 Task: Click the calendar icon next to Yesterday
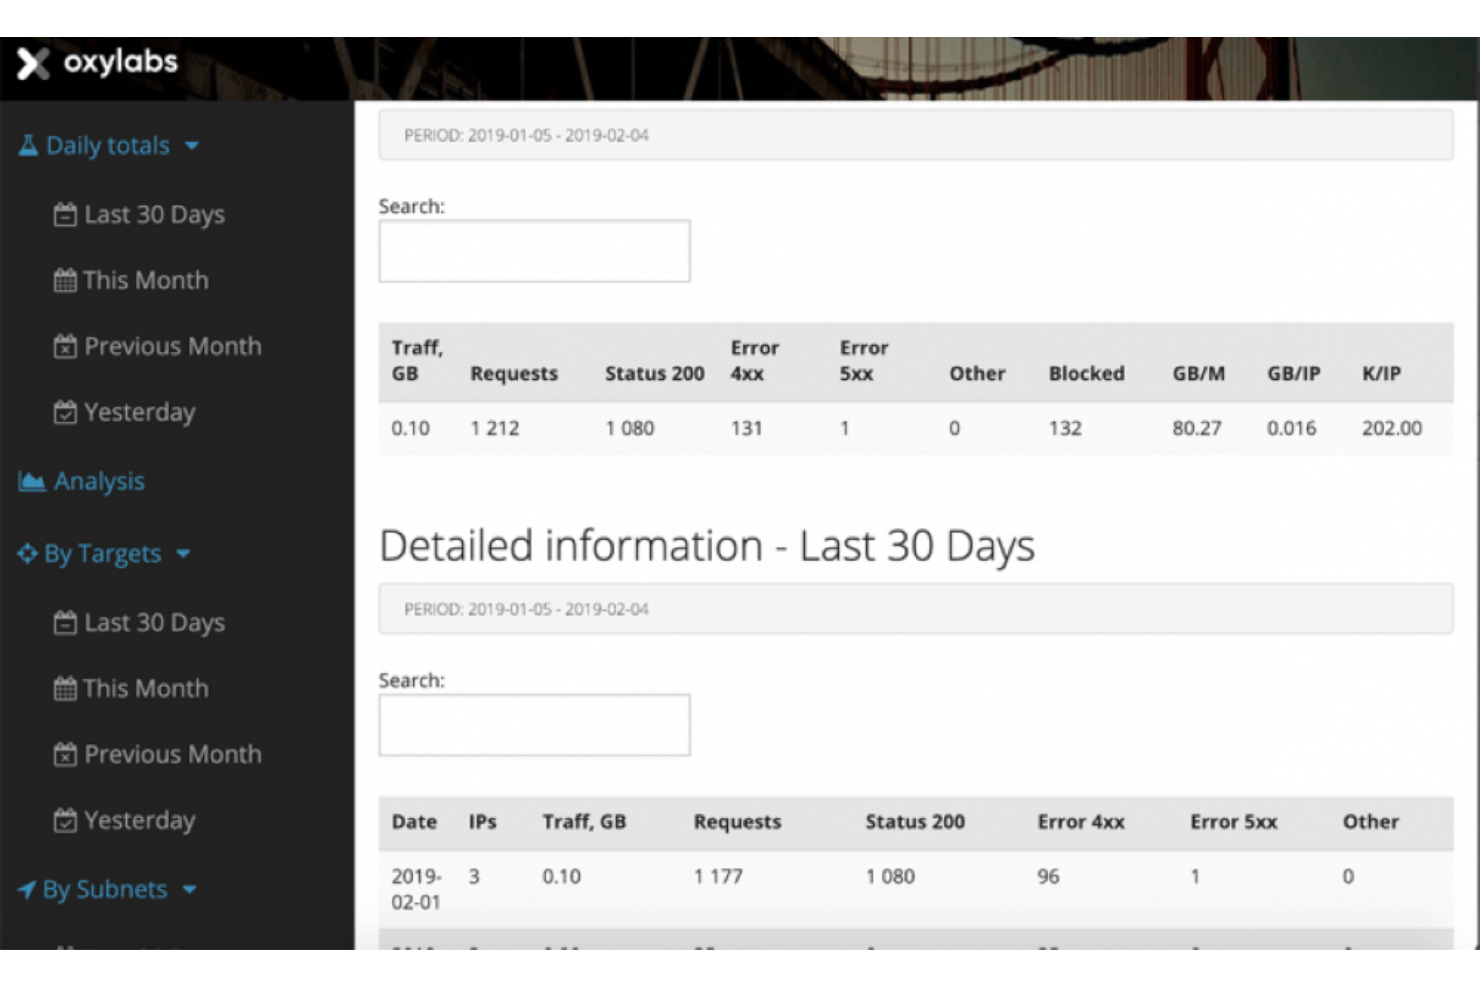65,412
